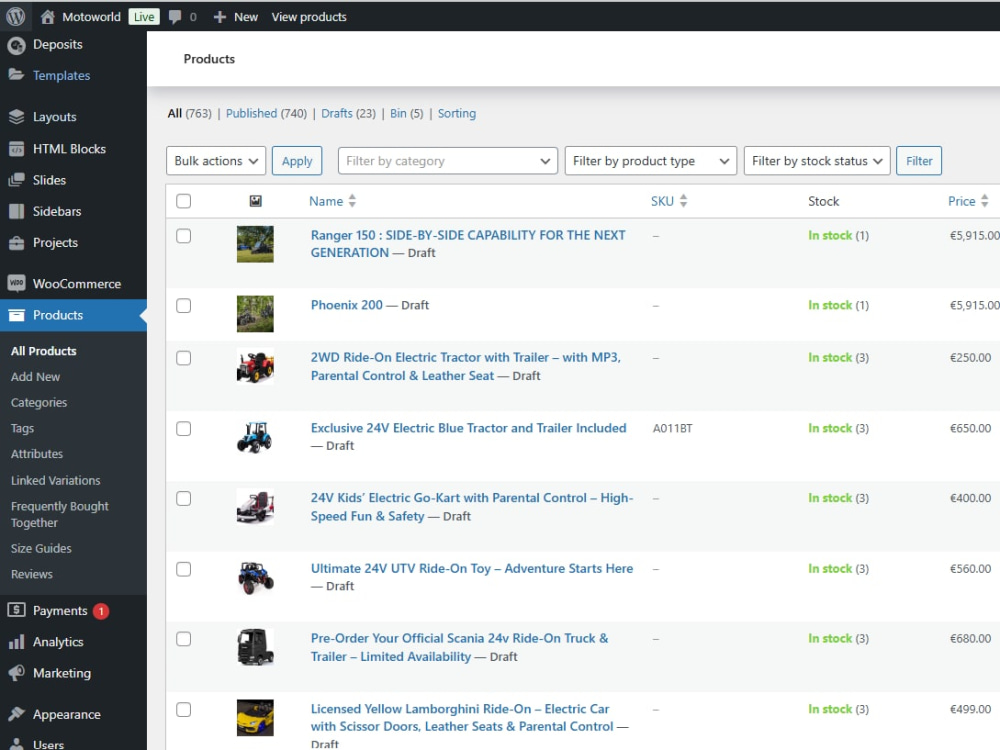Check the Phoenix 200 product checkbox
Viewport: 1000px width, 750px height.
[184, 305]
